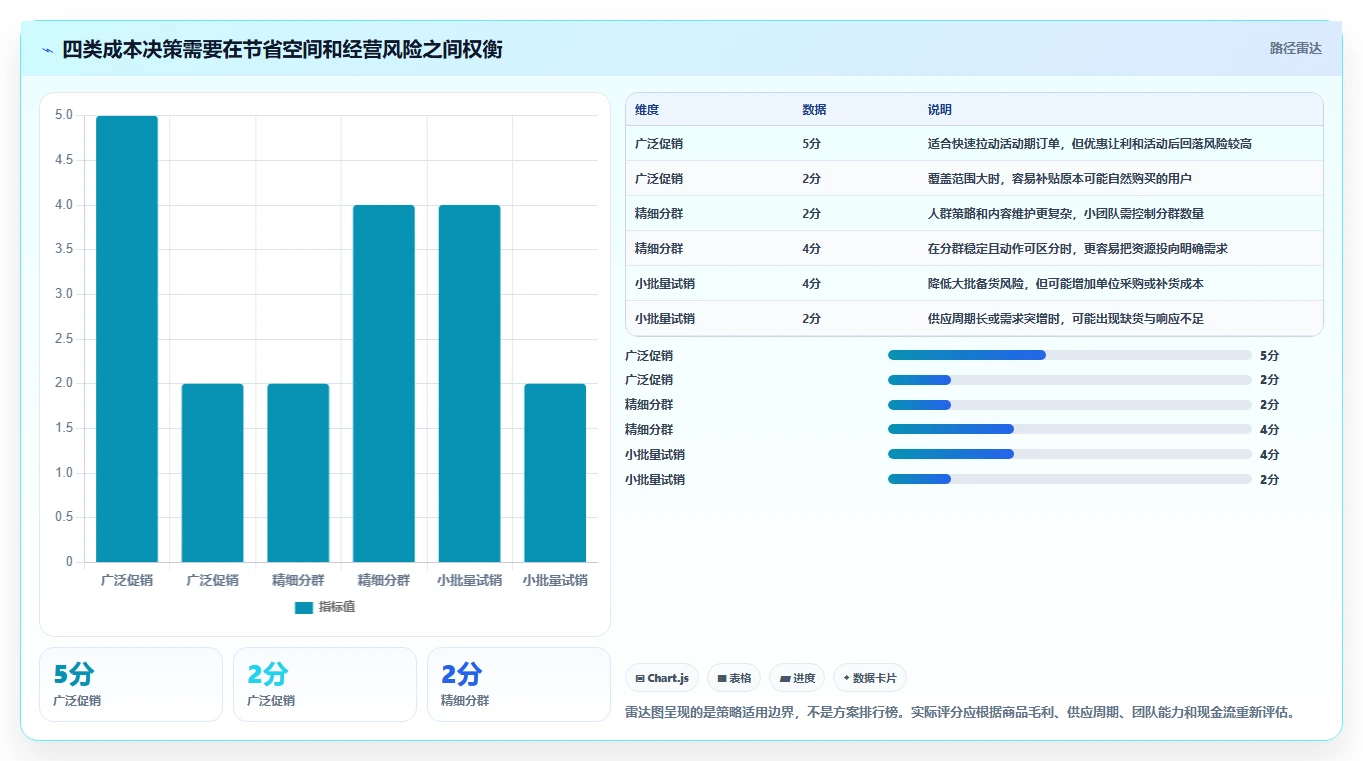Click the 2.5 tick on the chart's Y axis

point(63,339)
